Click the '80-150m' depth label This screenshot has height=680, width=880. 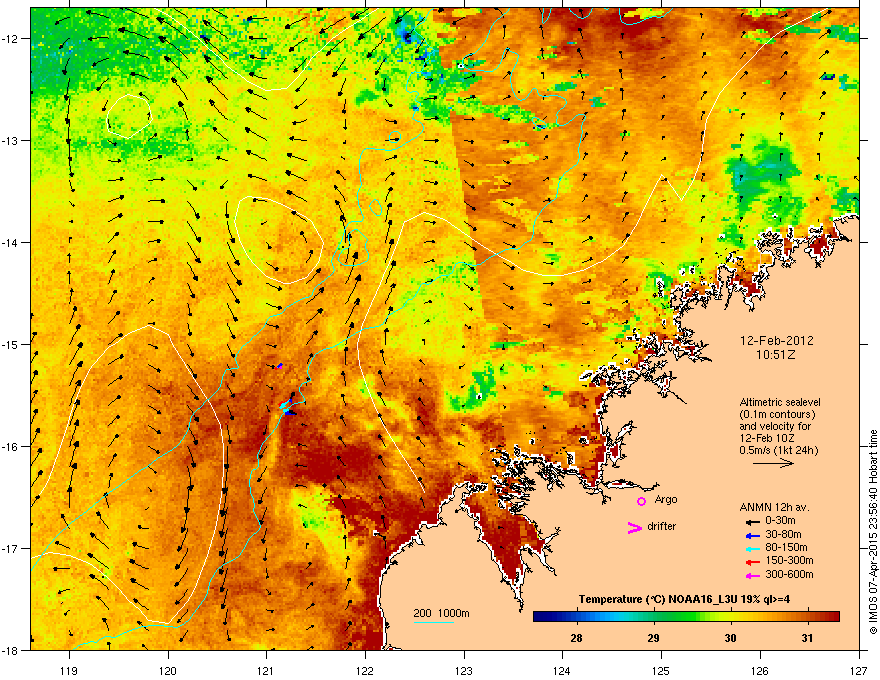coord(786,547)
